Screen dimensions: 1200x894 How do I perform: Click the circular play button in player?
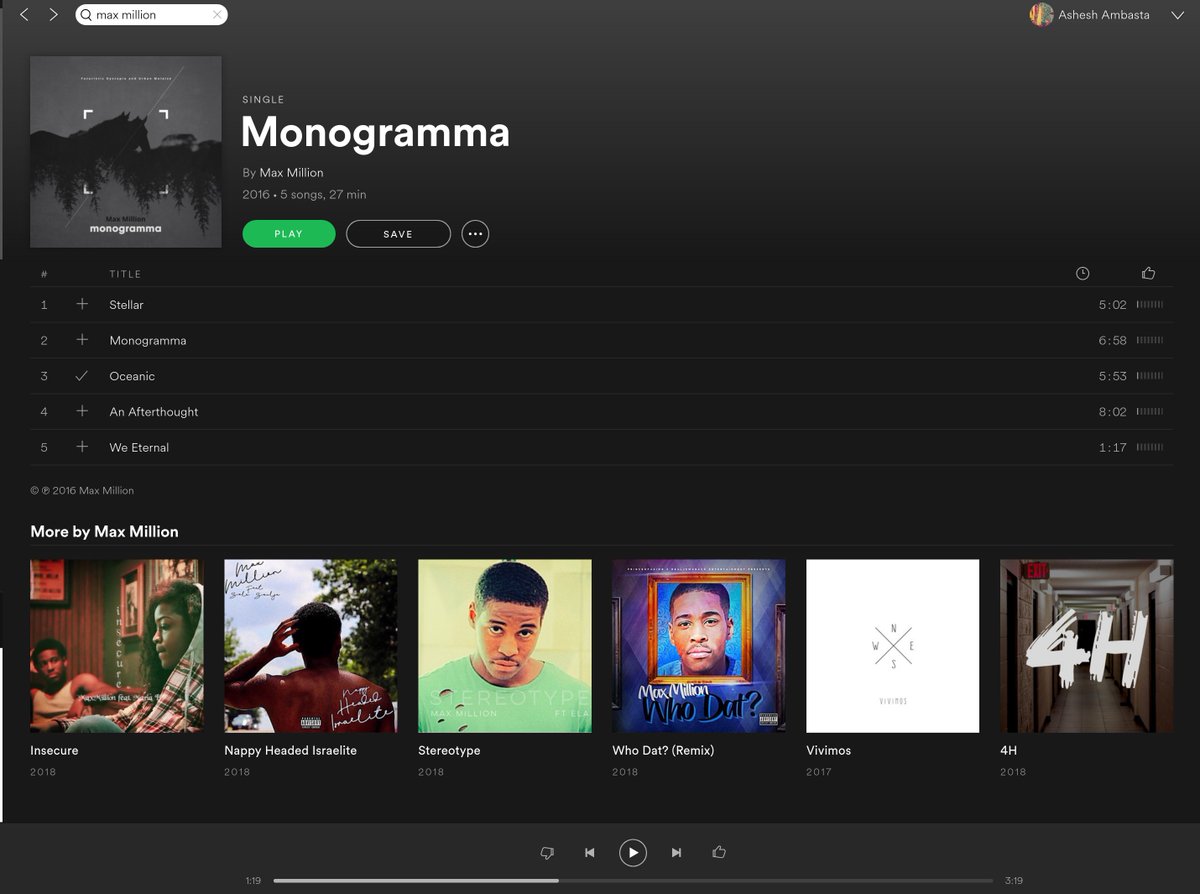click(633, 853)
